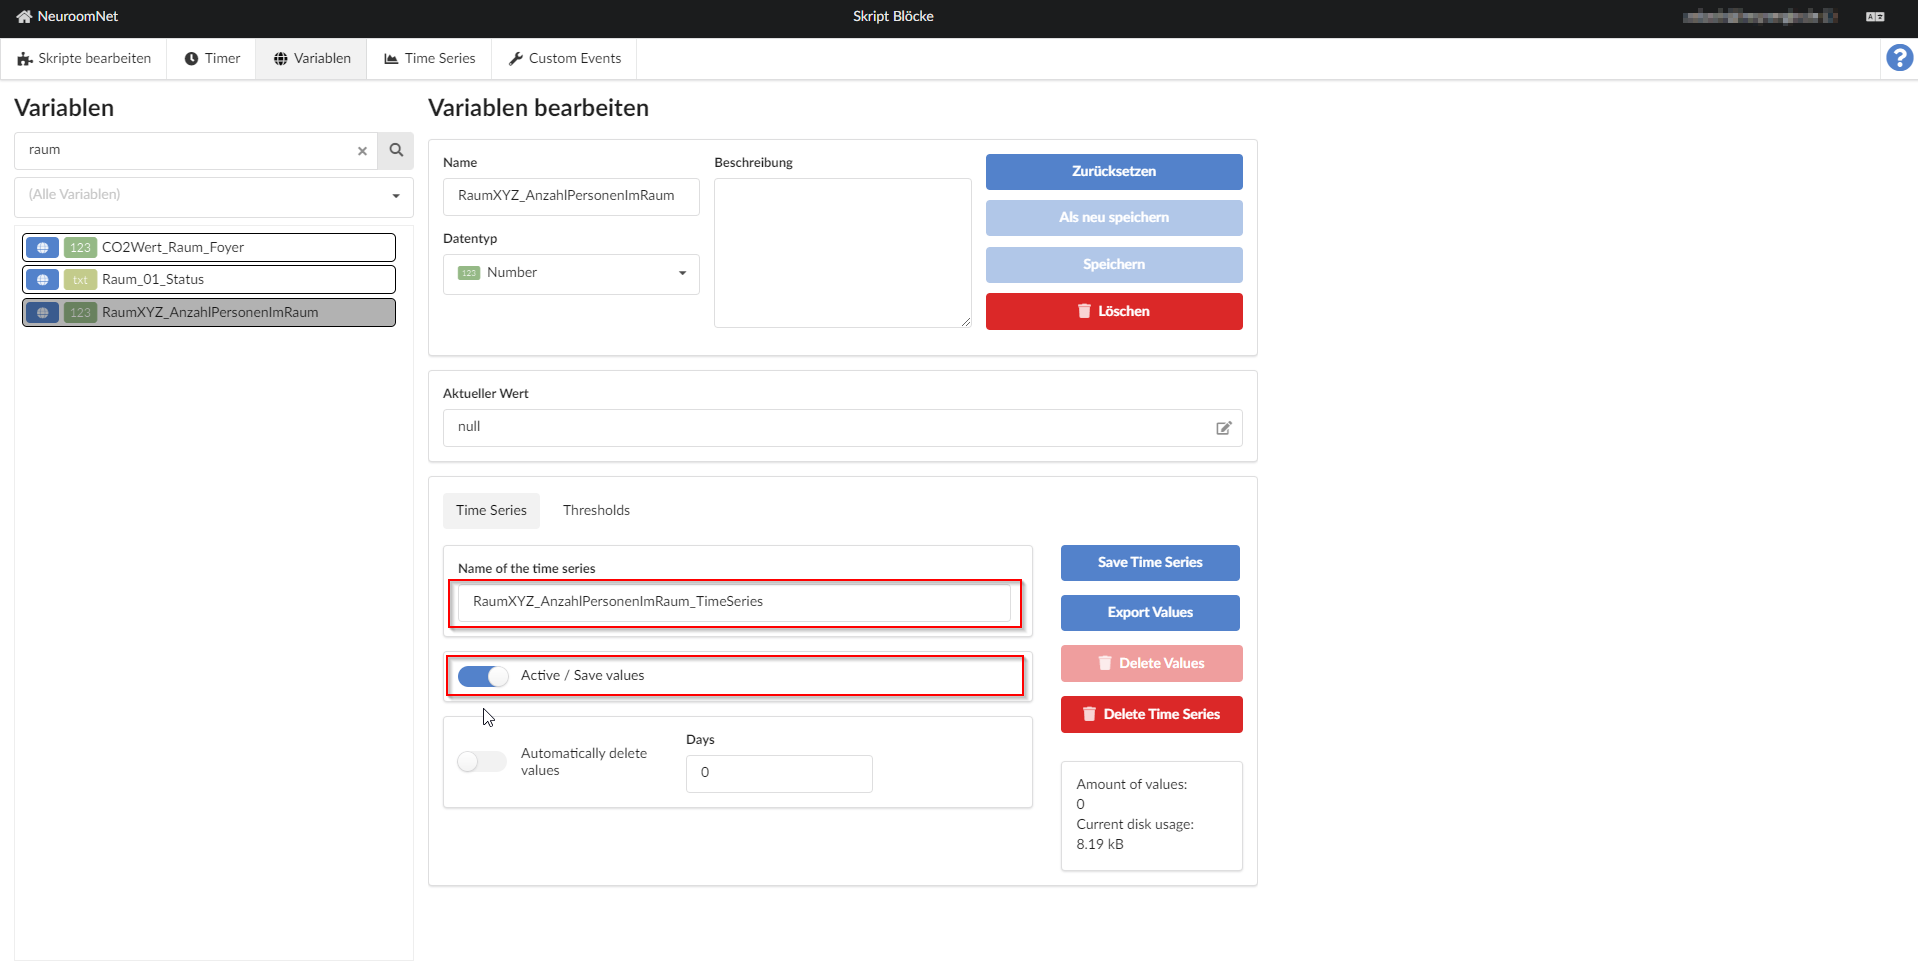This screenshot has width=1918, height=973.
Task: Click the language switch icon in header
Action: (x=1874, y=17)
